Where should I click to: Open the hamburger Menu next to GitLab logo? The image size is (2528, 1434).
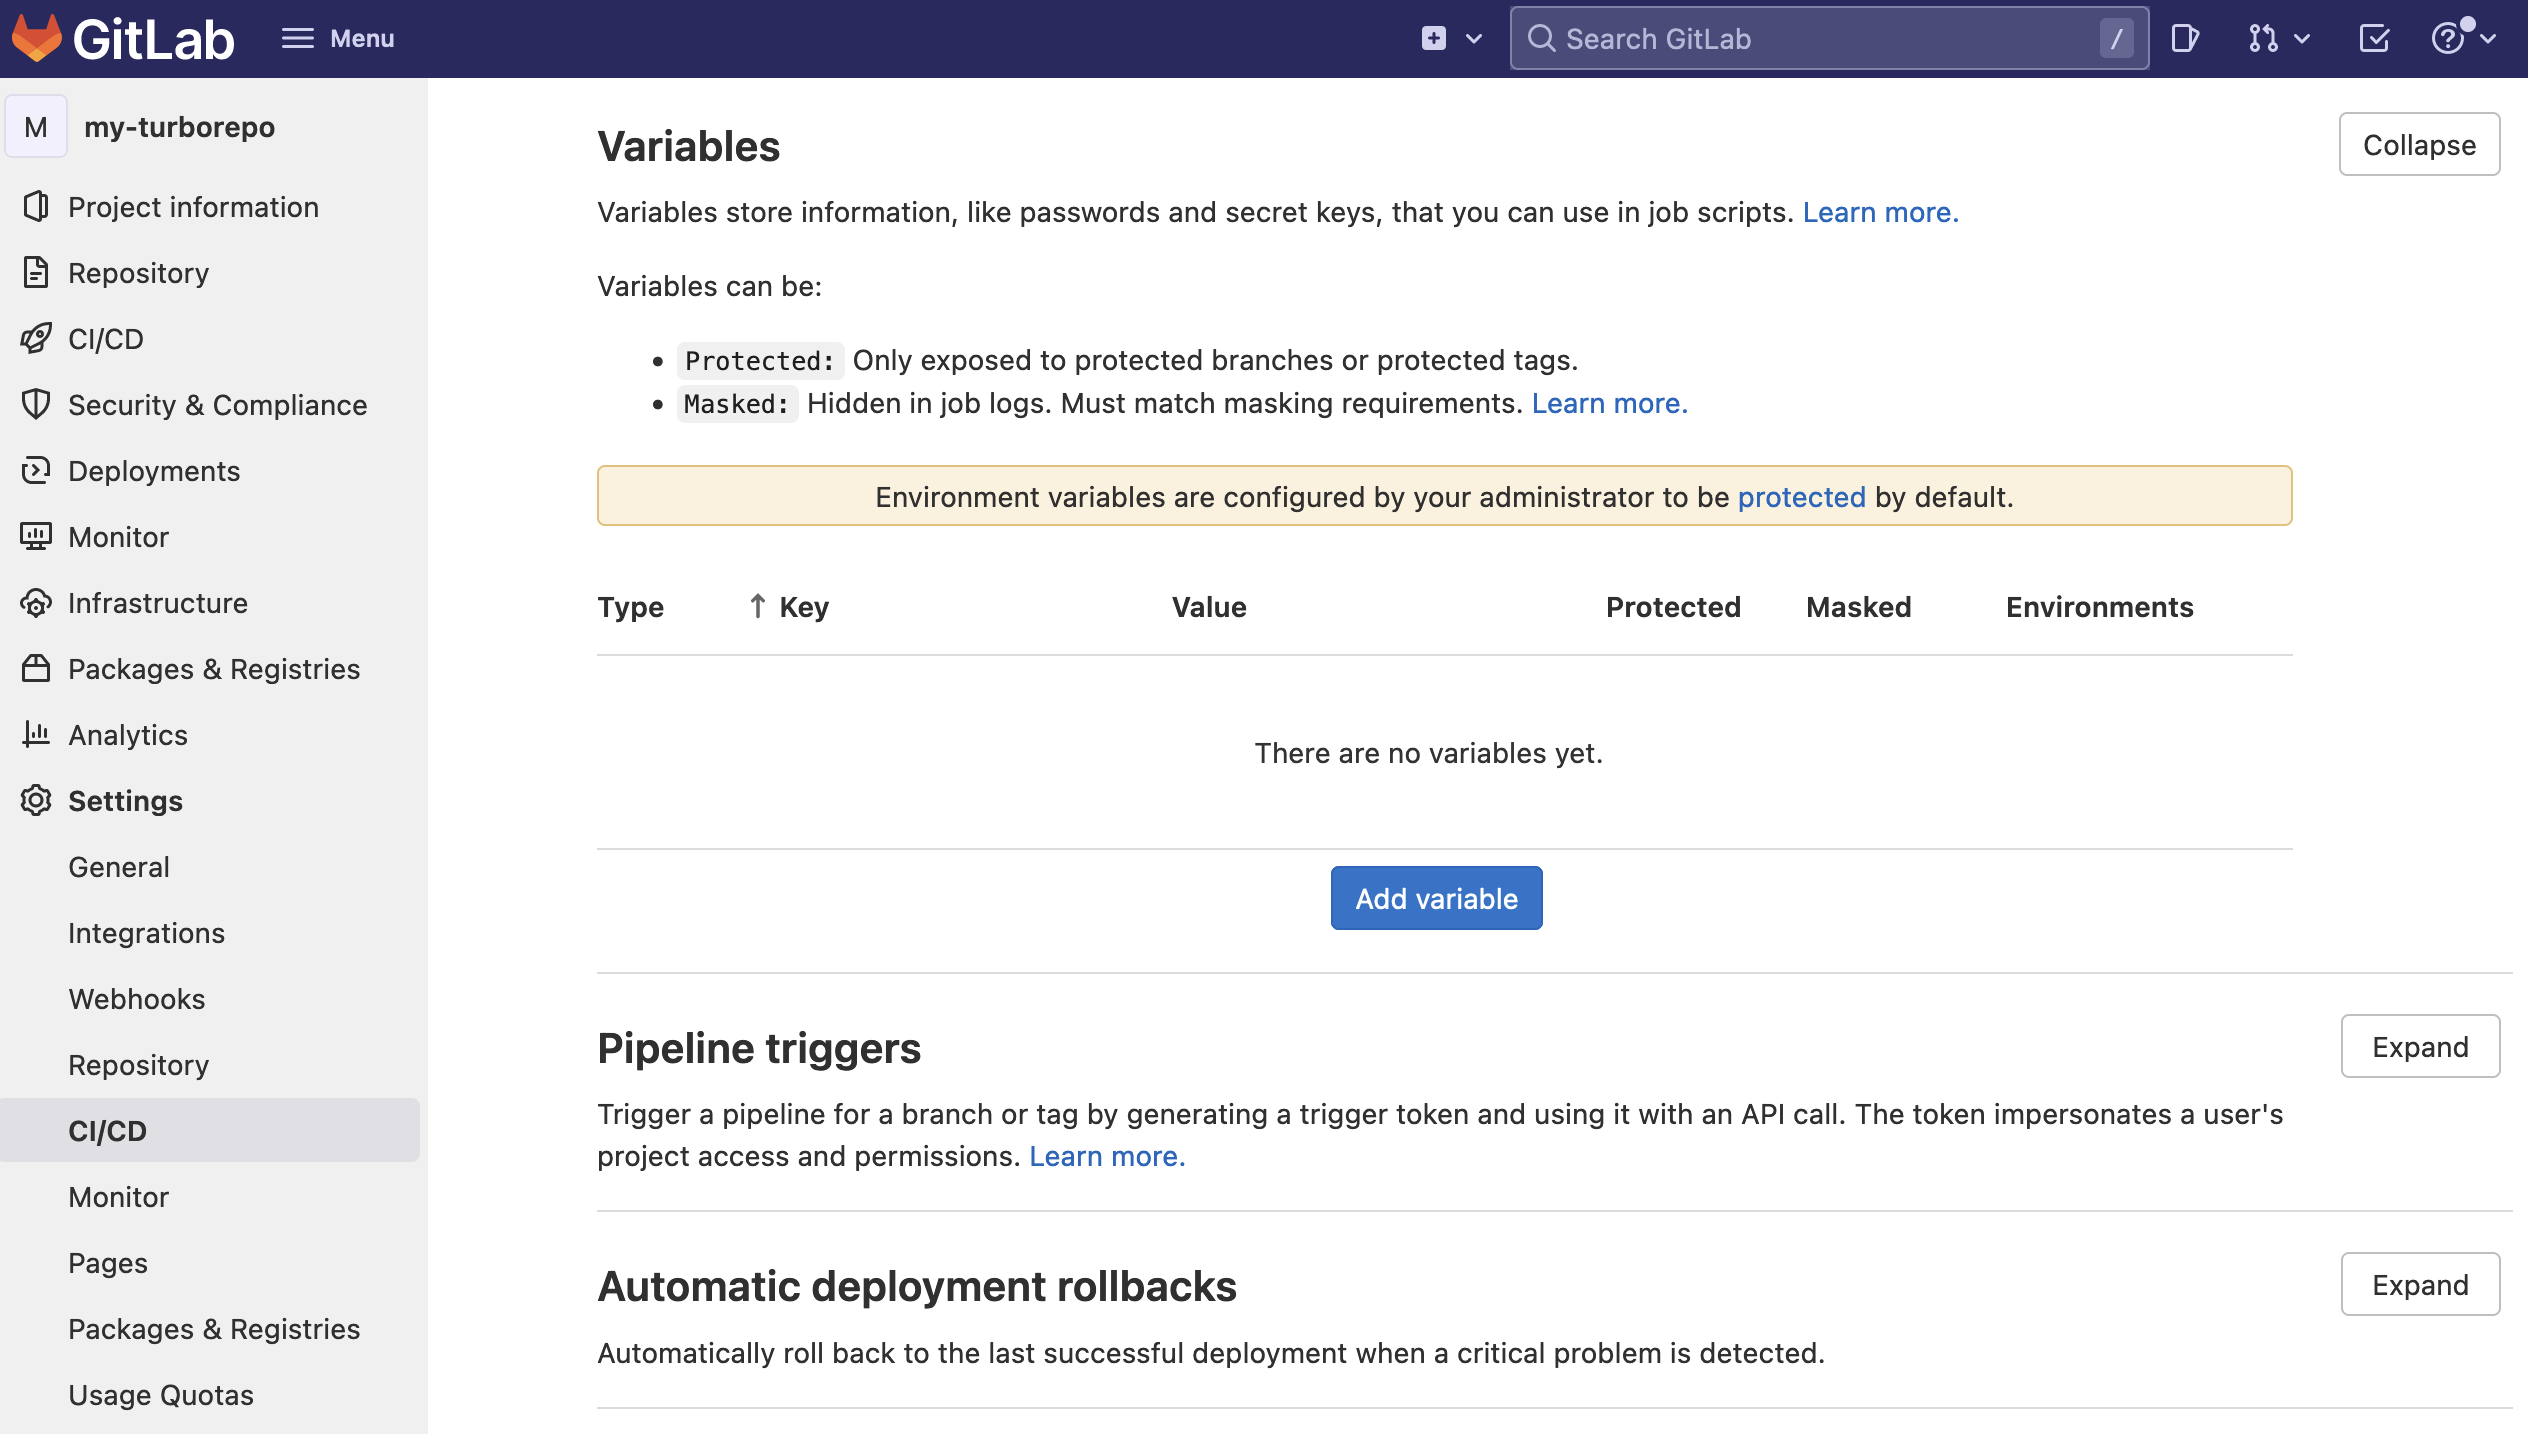pyautogui.click(x=338, y=38)
